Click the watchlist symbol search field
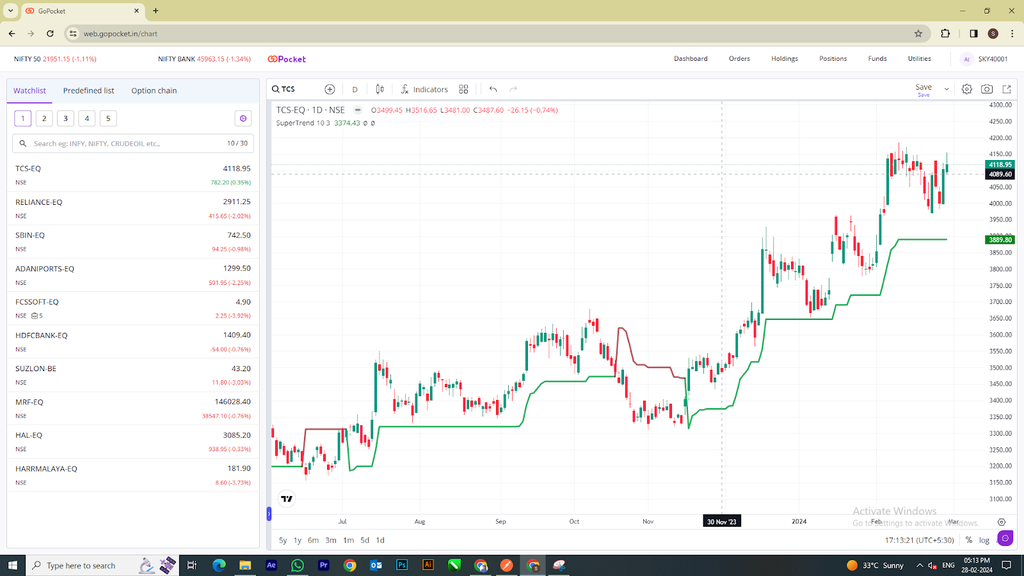 coord(133,144)
